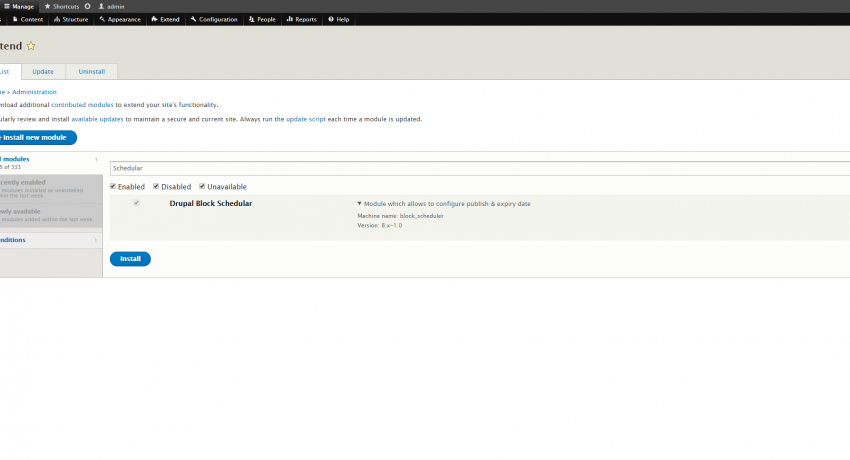Open the update script link
Screen dimensions: 850x460
coord(306,119)
